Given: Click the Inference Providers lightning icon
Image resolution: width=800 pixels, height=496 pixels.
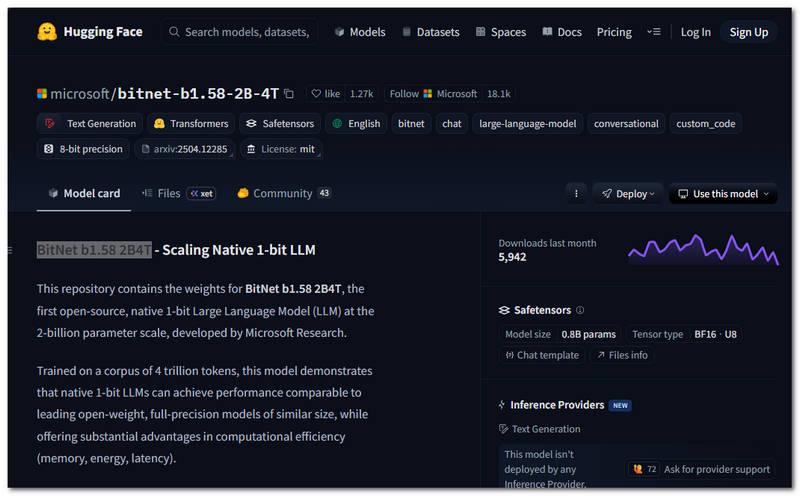Looking at the screenshot, I should [x=502, y=405].
